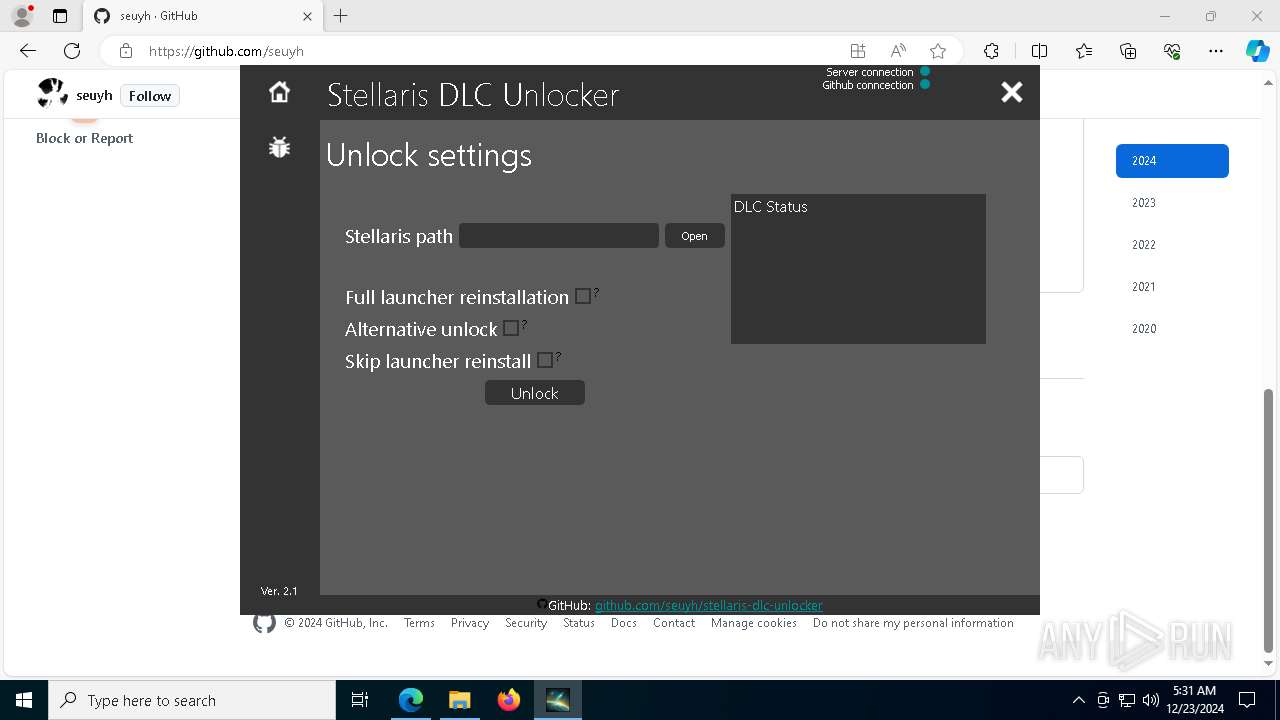Open Browser essentials icon
The image size is (1280, 720).
1172,51
